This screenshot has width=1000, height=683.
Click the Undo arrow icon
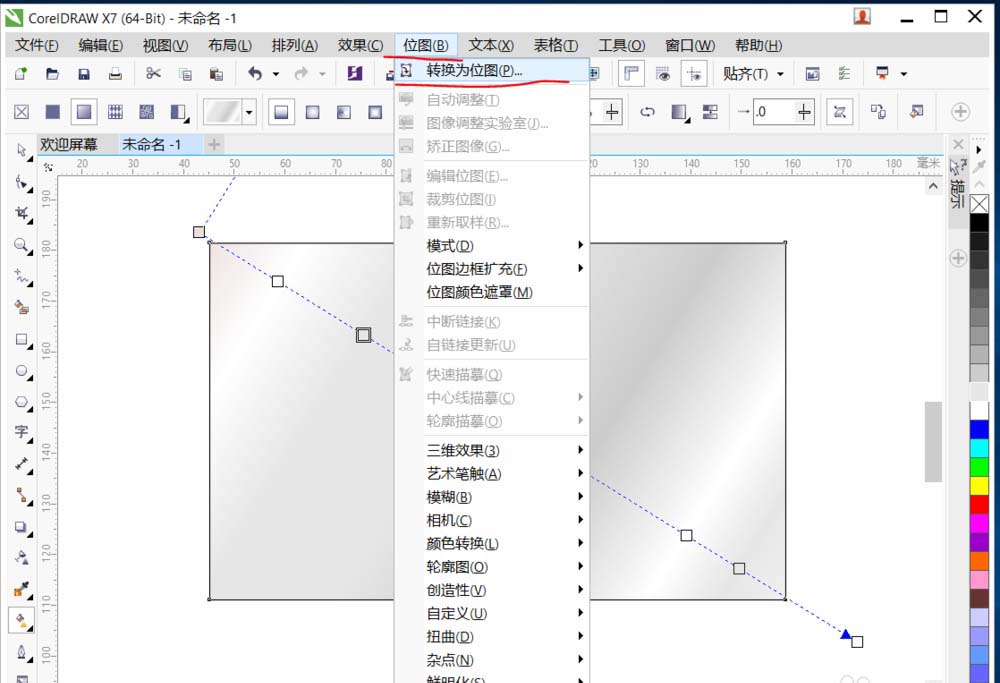click(257, 73)
